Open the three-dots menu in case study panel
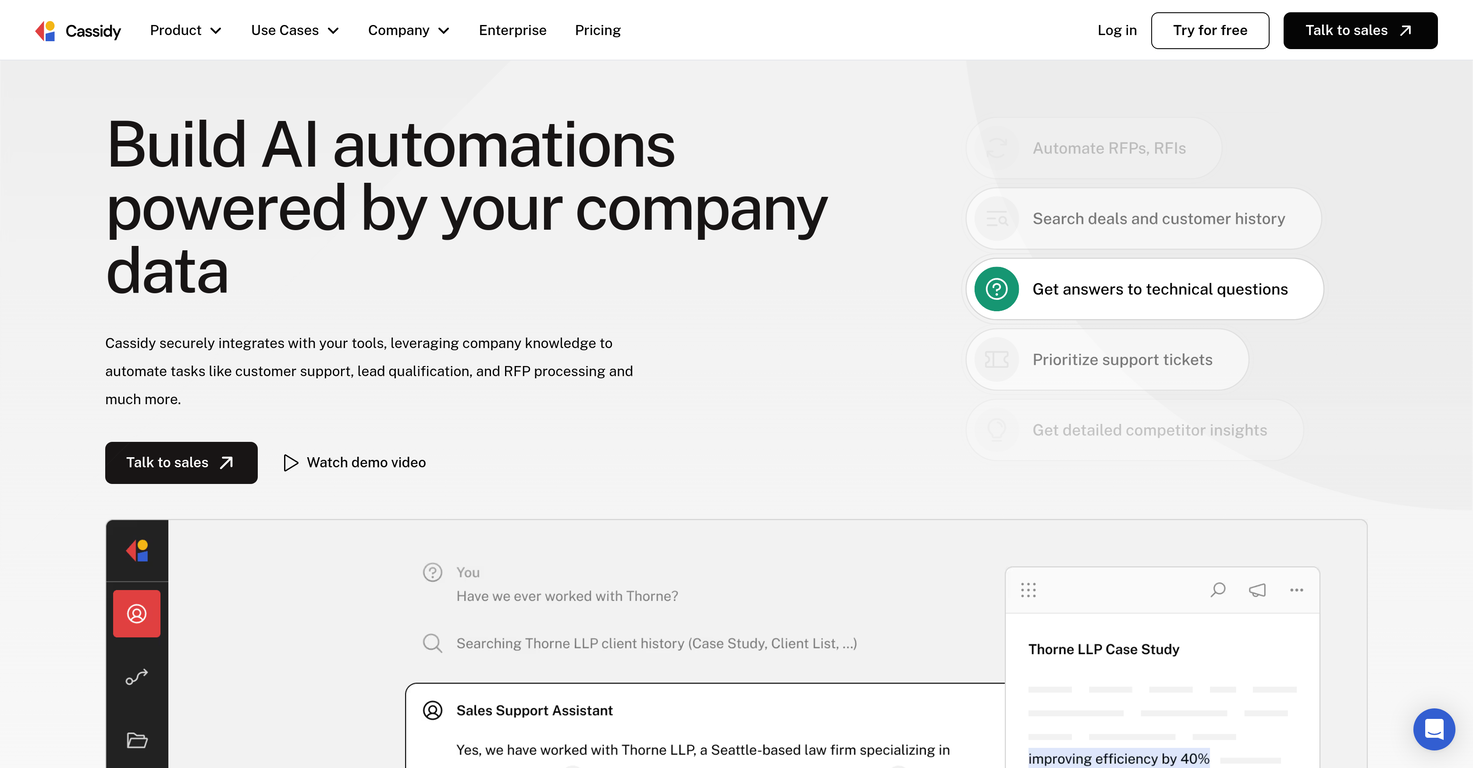 (1296, 590)
